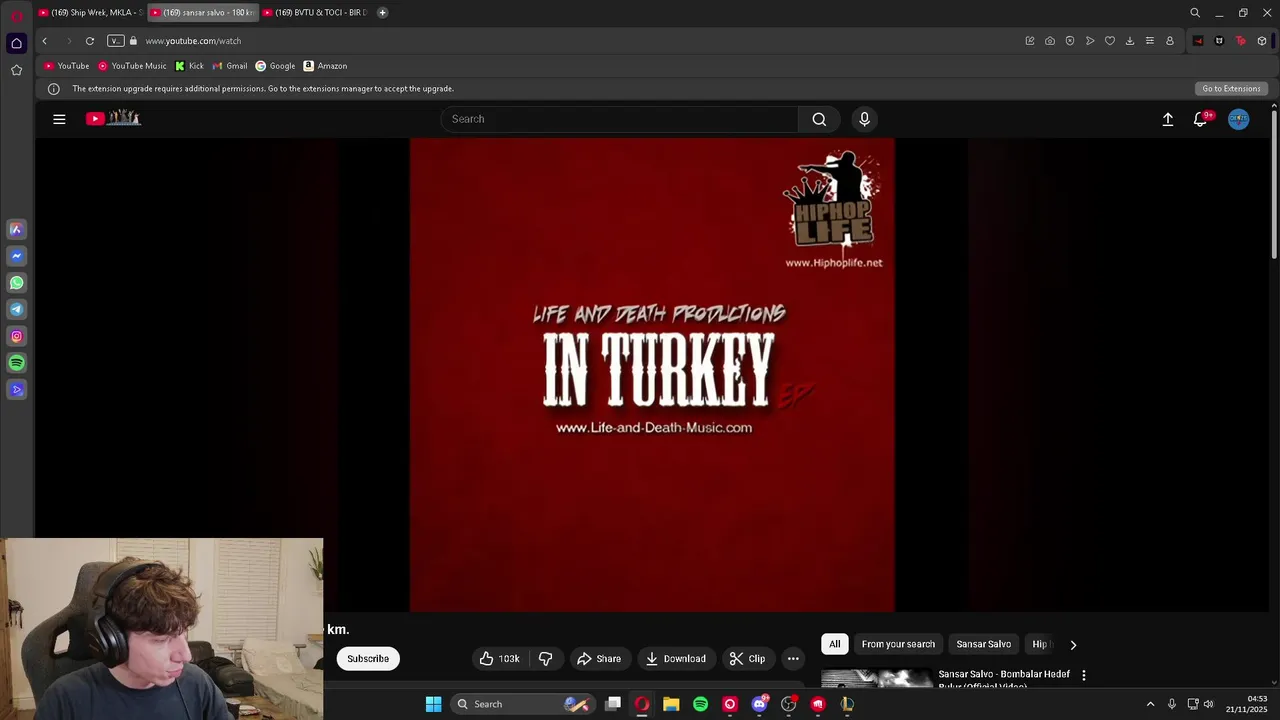Open Messenger in the sidebar
Screen dimensions: 1280x720
[x=16, y=256]
